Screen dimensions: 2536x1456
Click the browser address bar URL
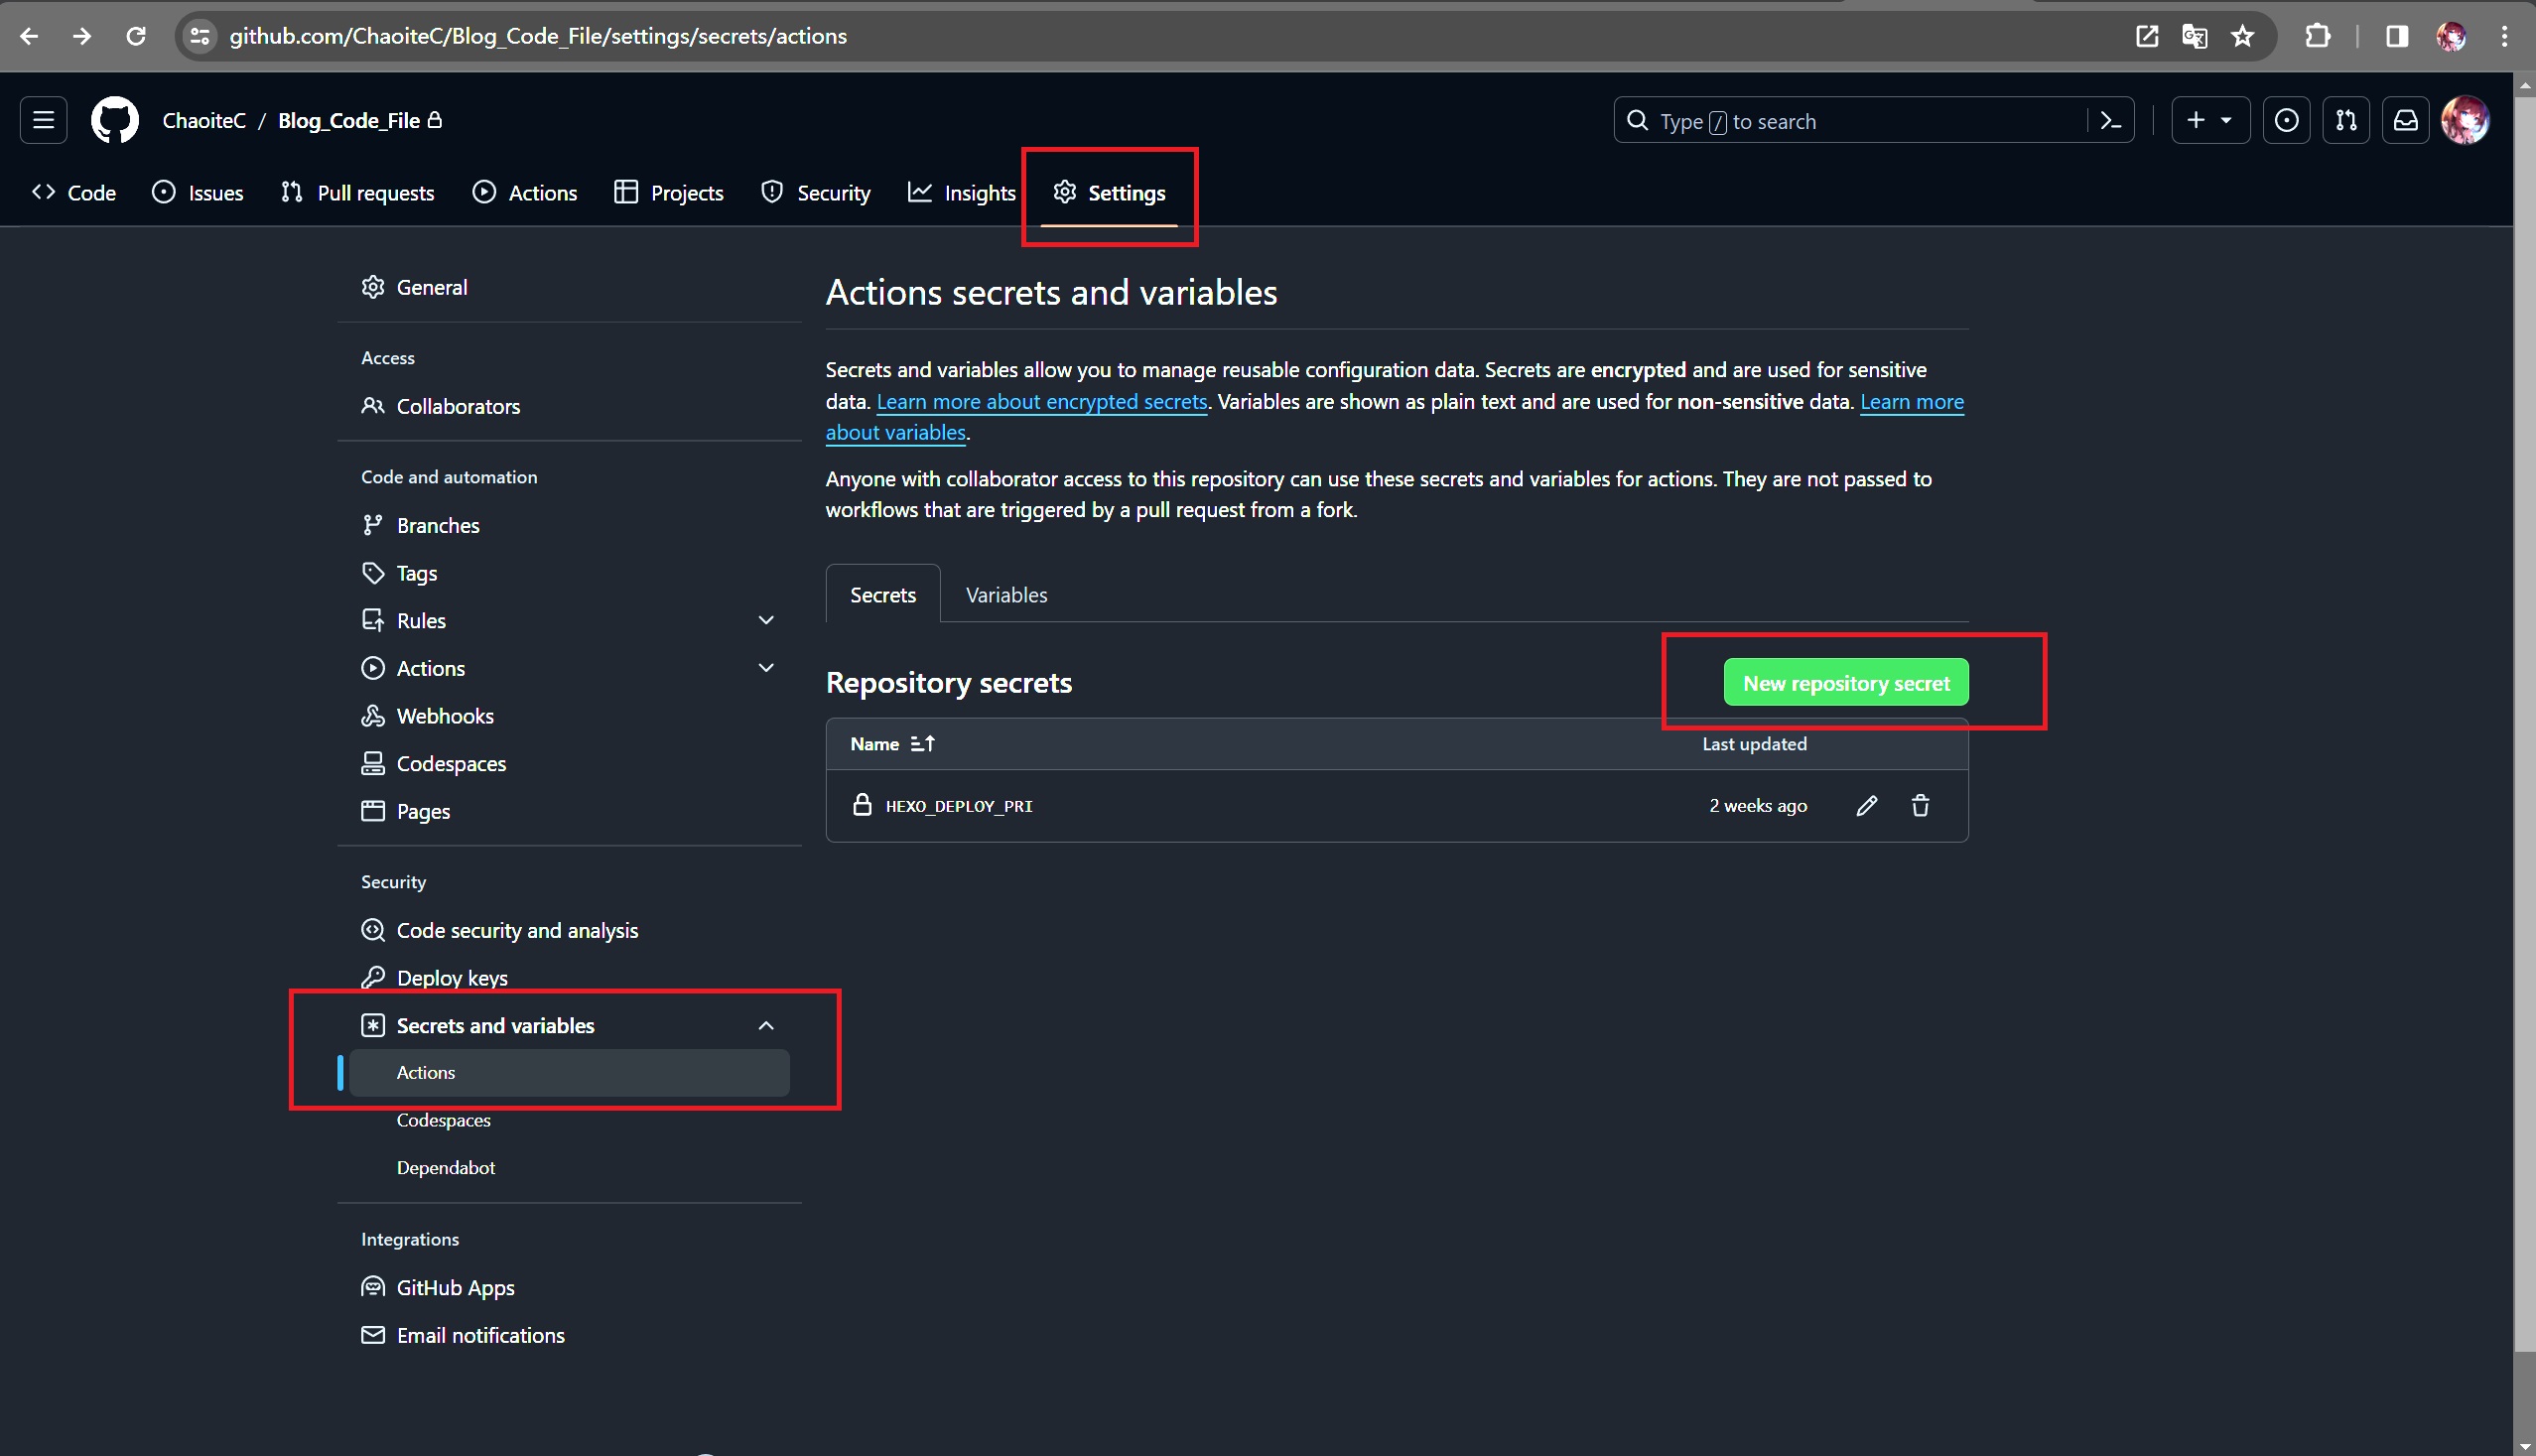click(x=538, y=36)
